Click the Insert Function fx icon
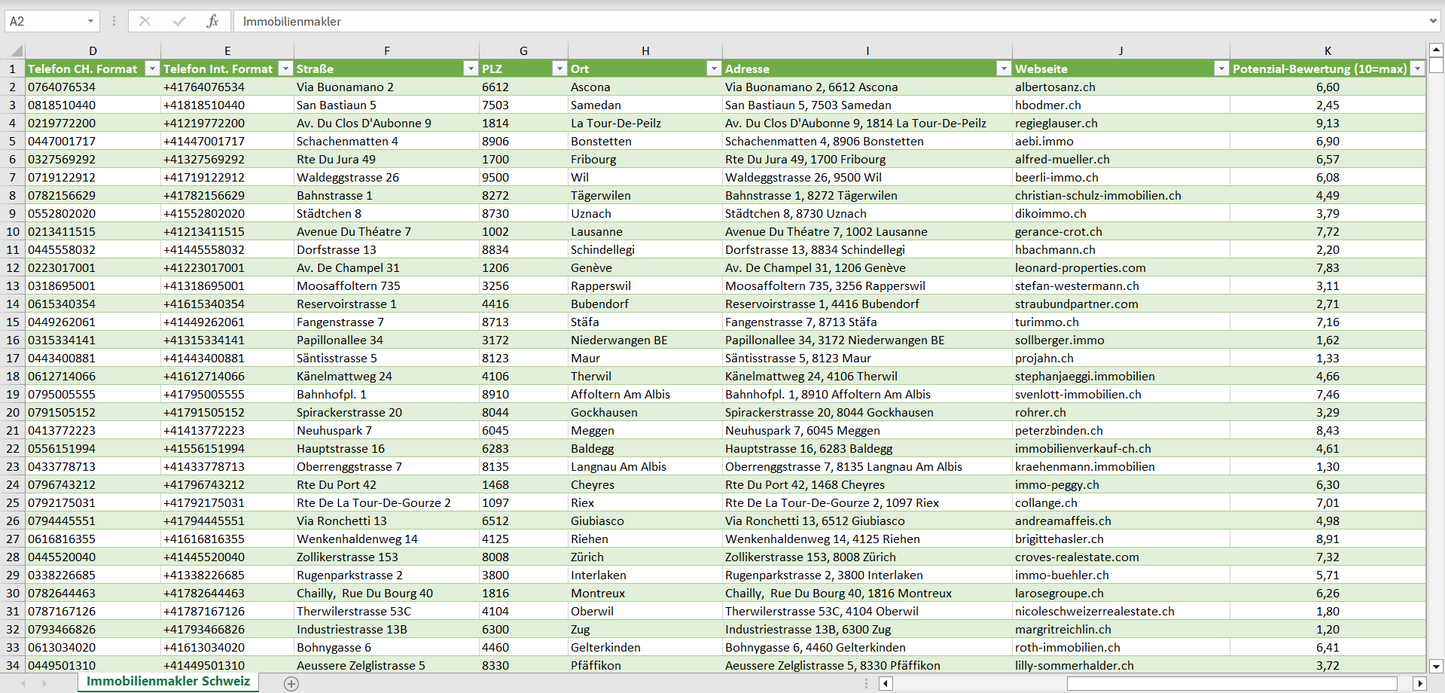The height and width of the screenshot is (693, 1445). coord(212,21)
